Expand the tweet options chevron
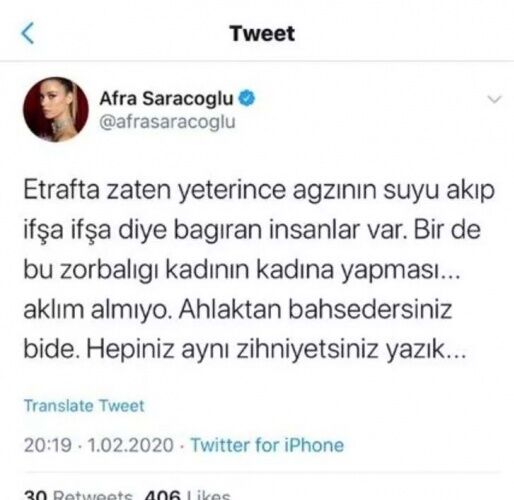 click(494, 99)
